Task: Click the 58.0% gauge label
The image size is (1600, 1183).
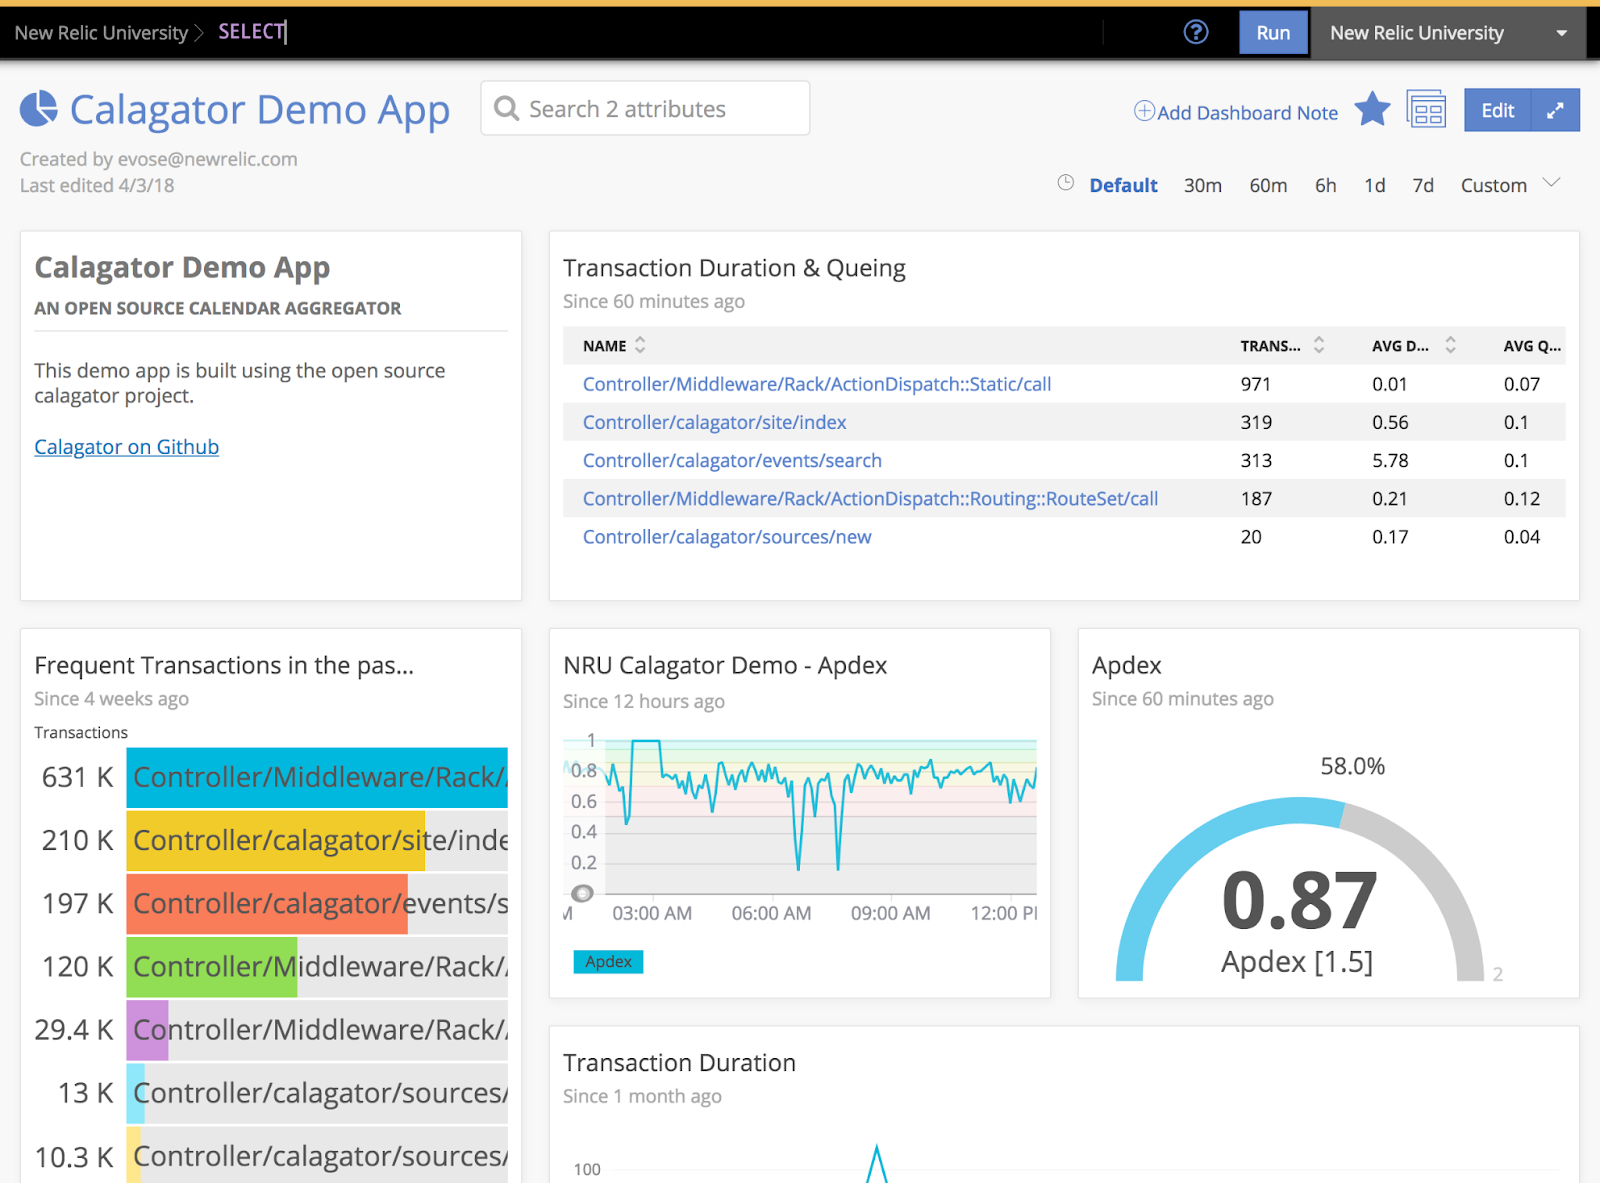Action: [1352, 766]
